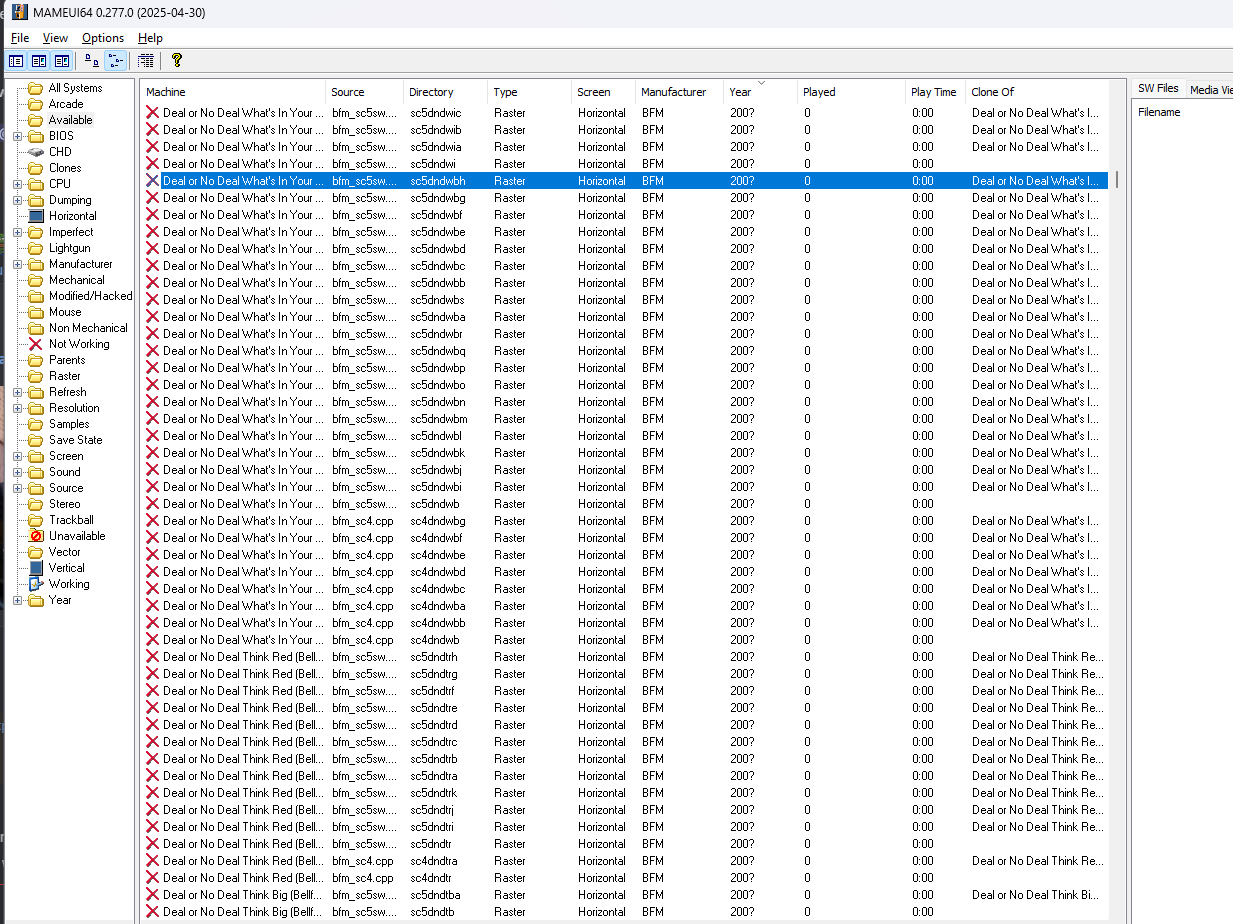
Task: Click the Filename column header in SW Files
Action: point(1159,112)
